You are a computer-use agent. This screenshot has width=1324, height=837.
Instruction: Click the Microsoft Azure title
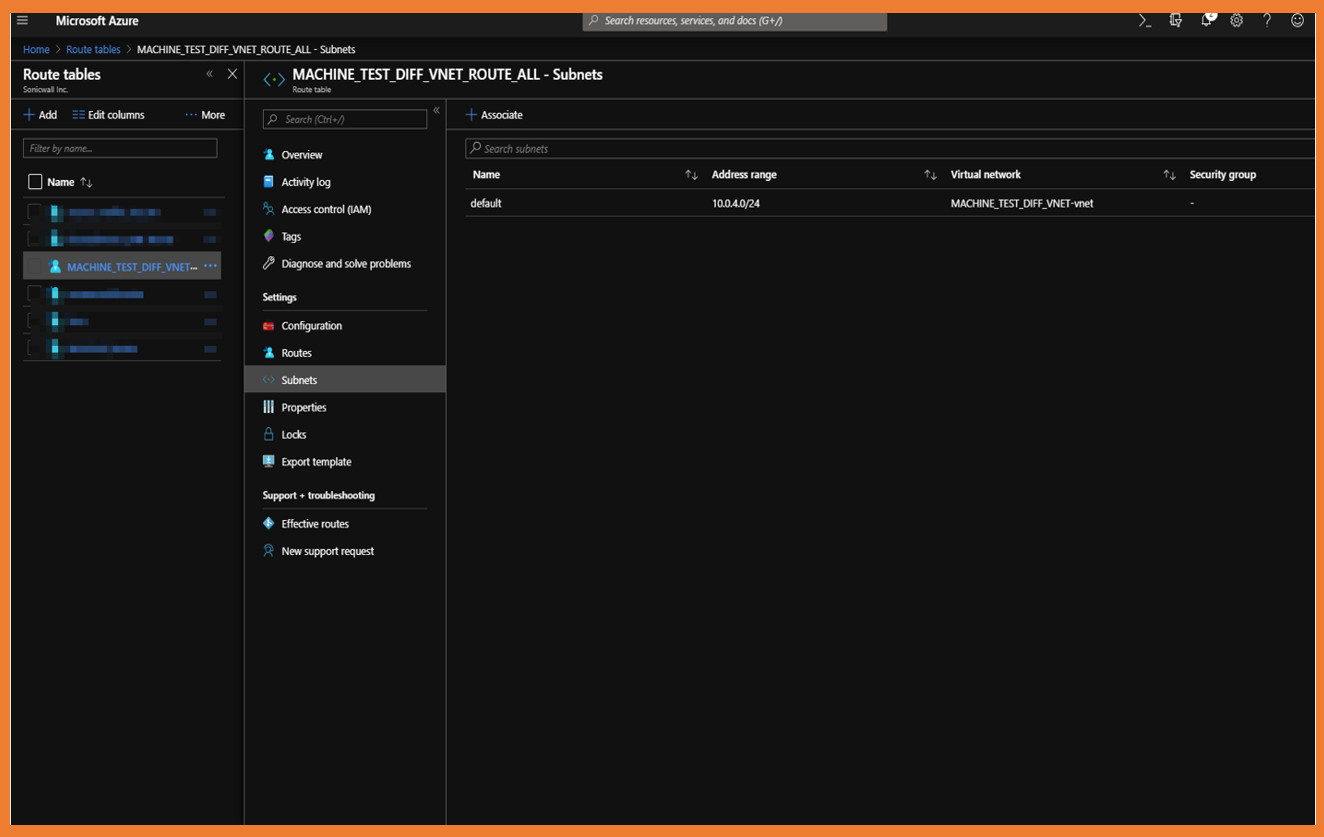click(x=97, y=21)
